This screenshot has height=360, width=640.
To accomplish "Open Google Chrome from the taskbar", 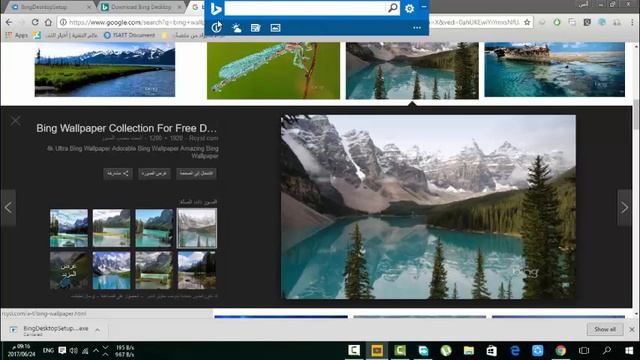I will 560,351.
